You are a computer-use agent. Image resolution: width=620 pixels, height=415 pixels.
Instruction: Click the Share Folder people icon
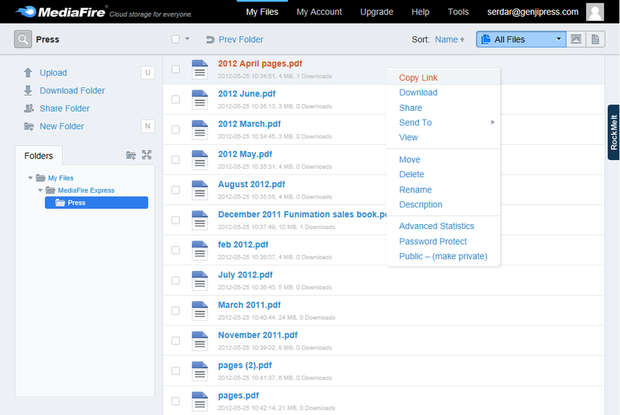(x=28, y=108)
